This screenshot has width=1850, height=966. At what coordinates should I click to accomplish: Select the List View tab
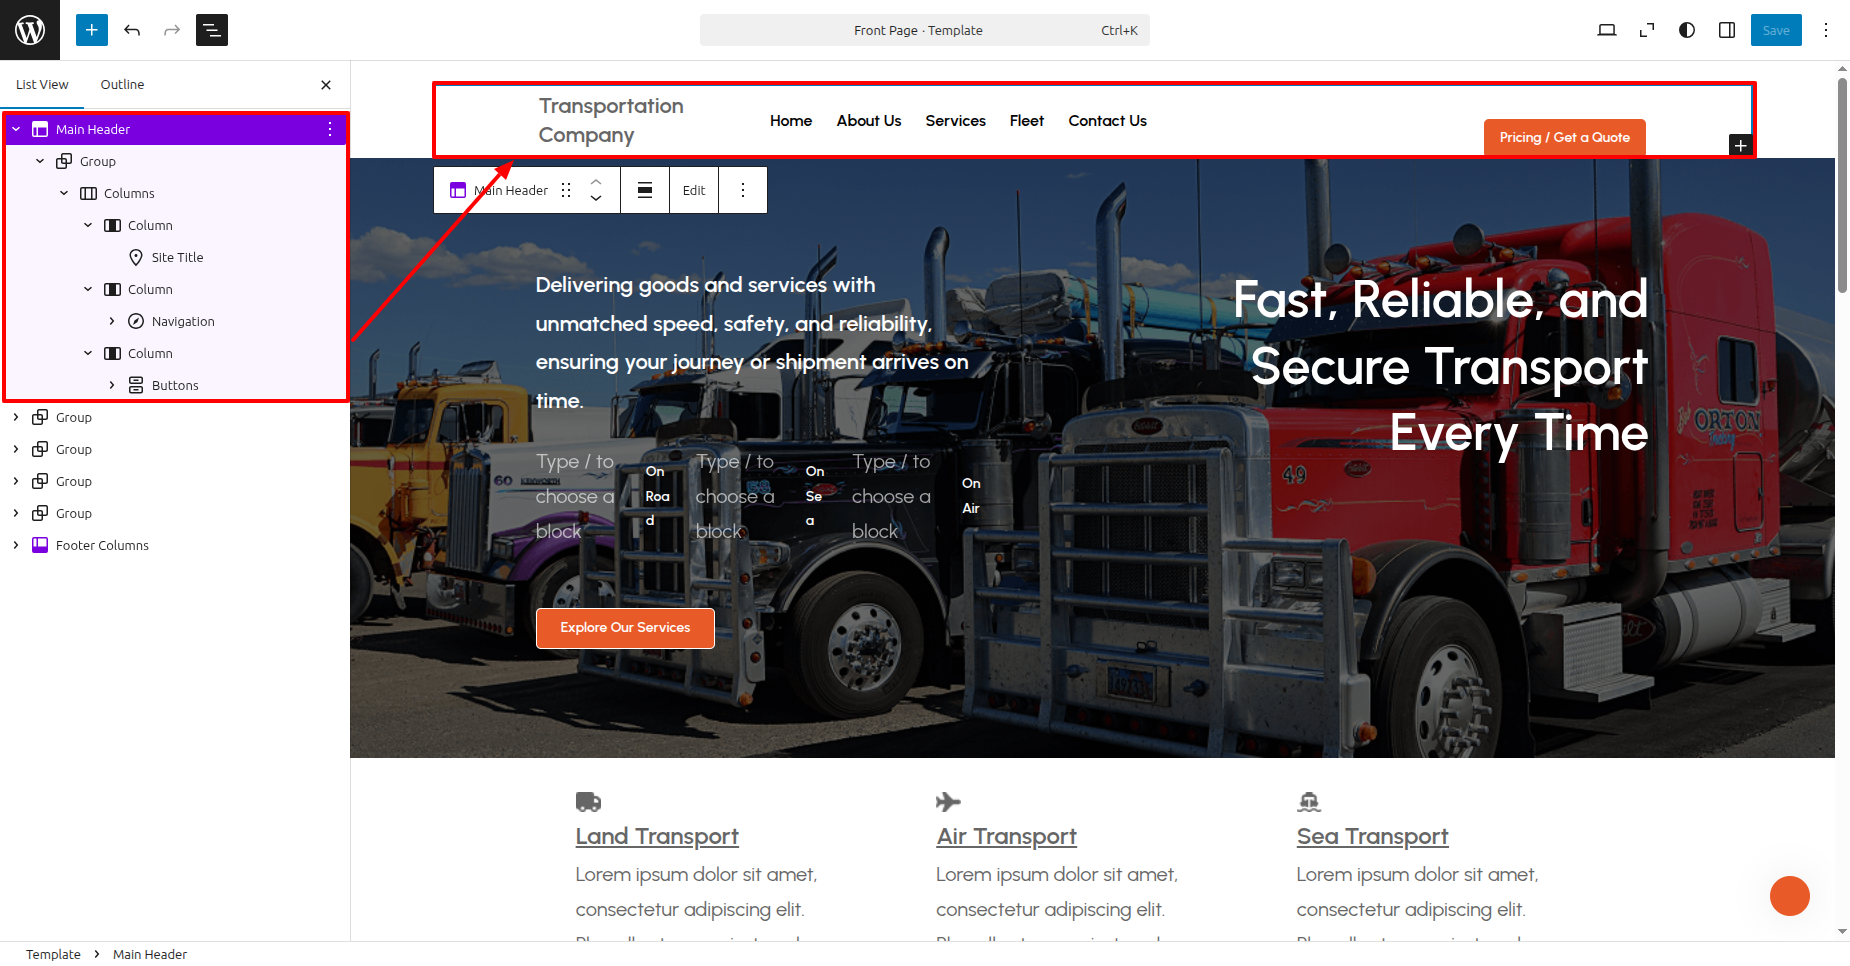pos(42,85)
